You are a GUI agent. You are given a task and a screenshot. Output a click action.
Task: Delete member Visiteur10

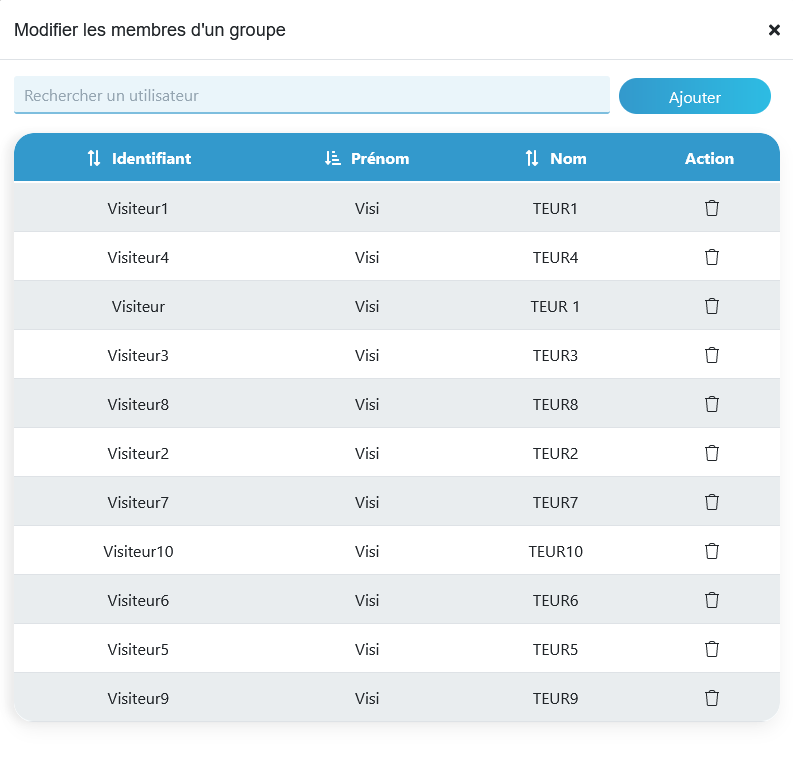[x=712, y=551]
